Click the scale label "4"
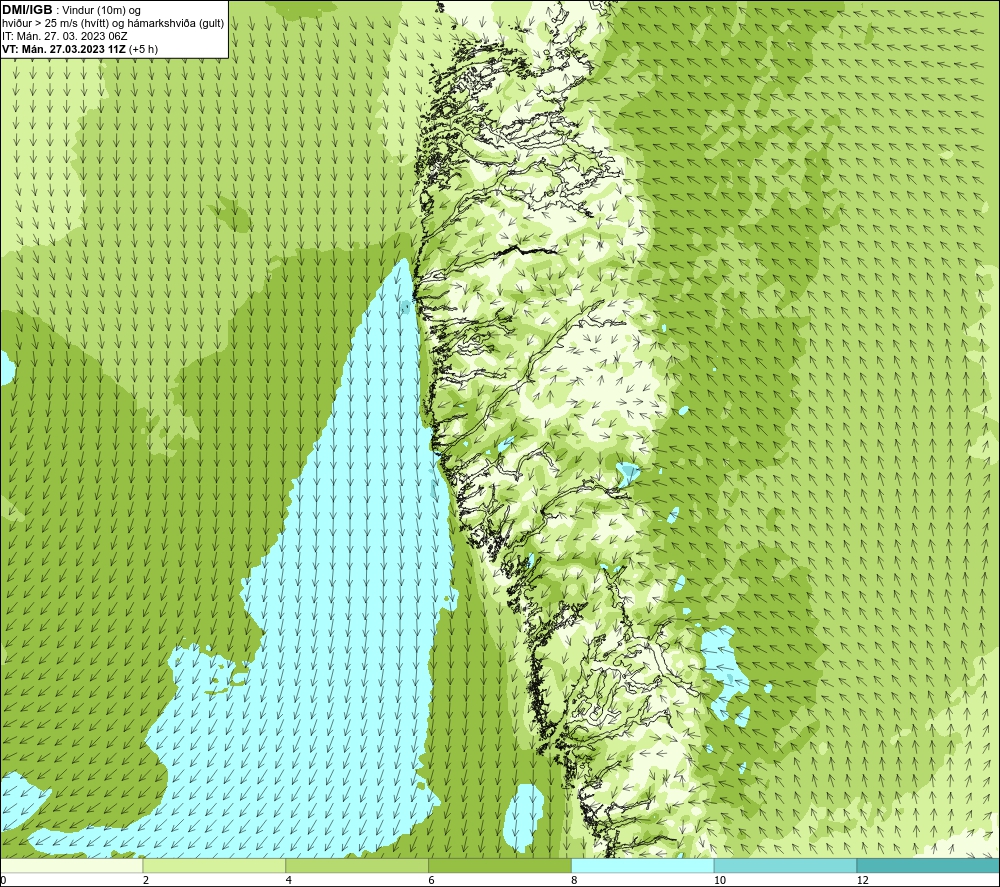Viewport: 1000px width, 887px height. tap(289, 881)
